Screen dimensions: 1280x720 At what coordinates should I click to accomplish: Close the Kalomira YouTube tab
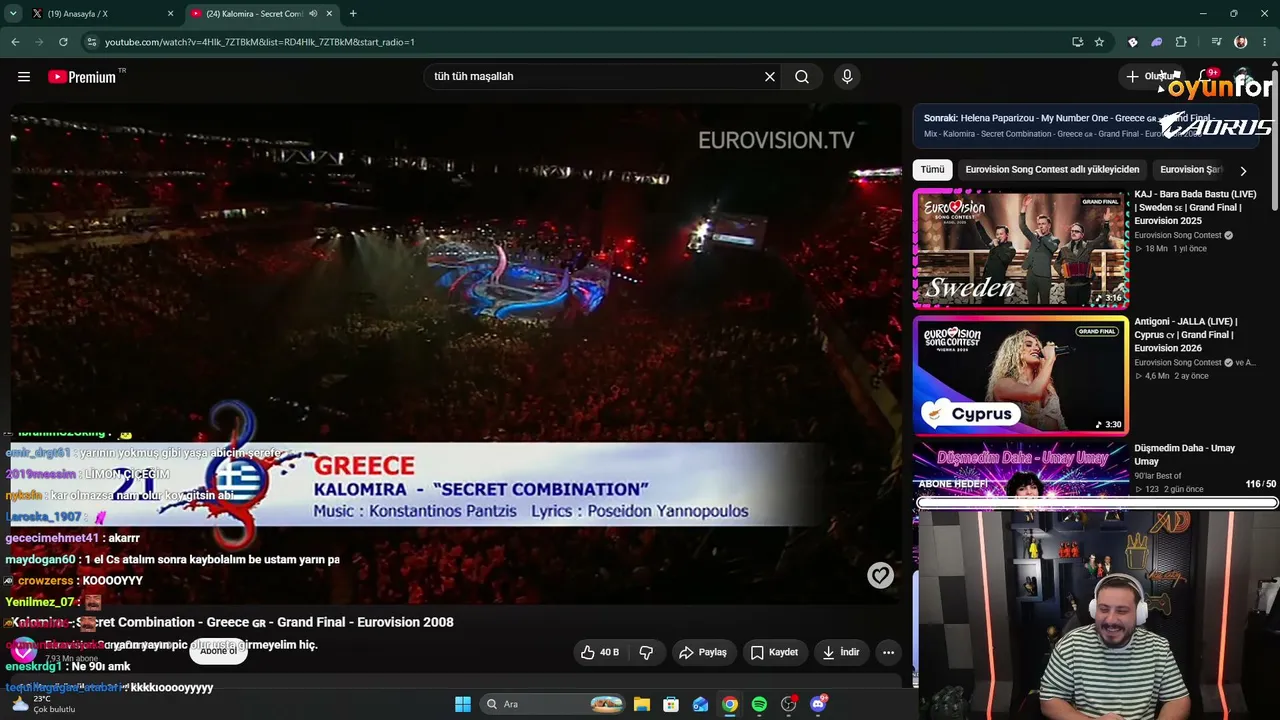pos(329,14)
